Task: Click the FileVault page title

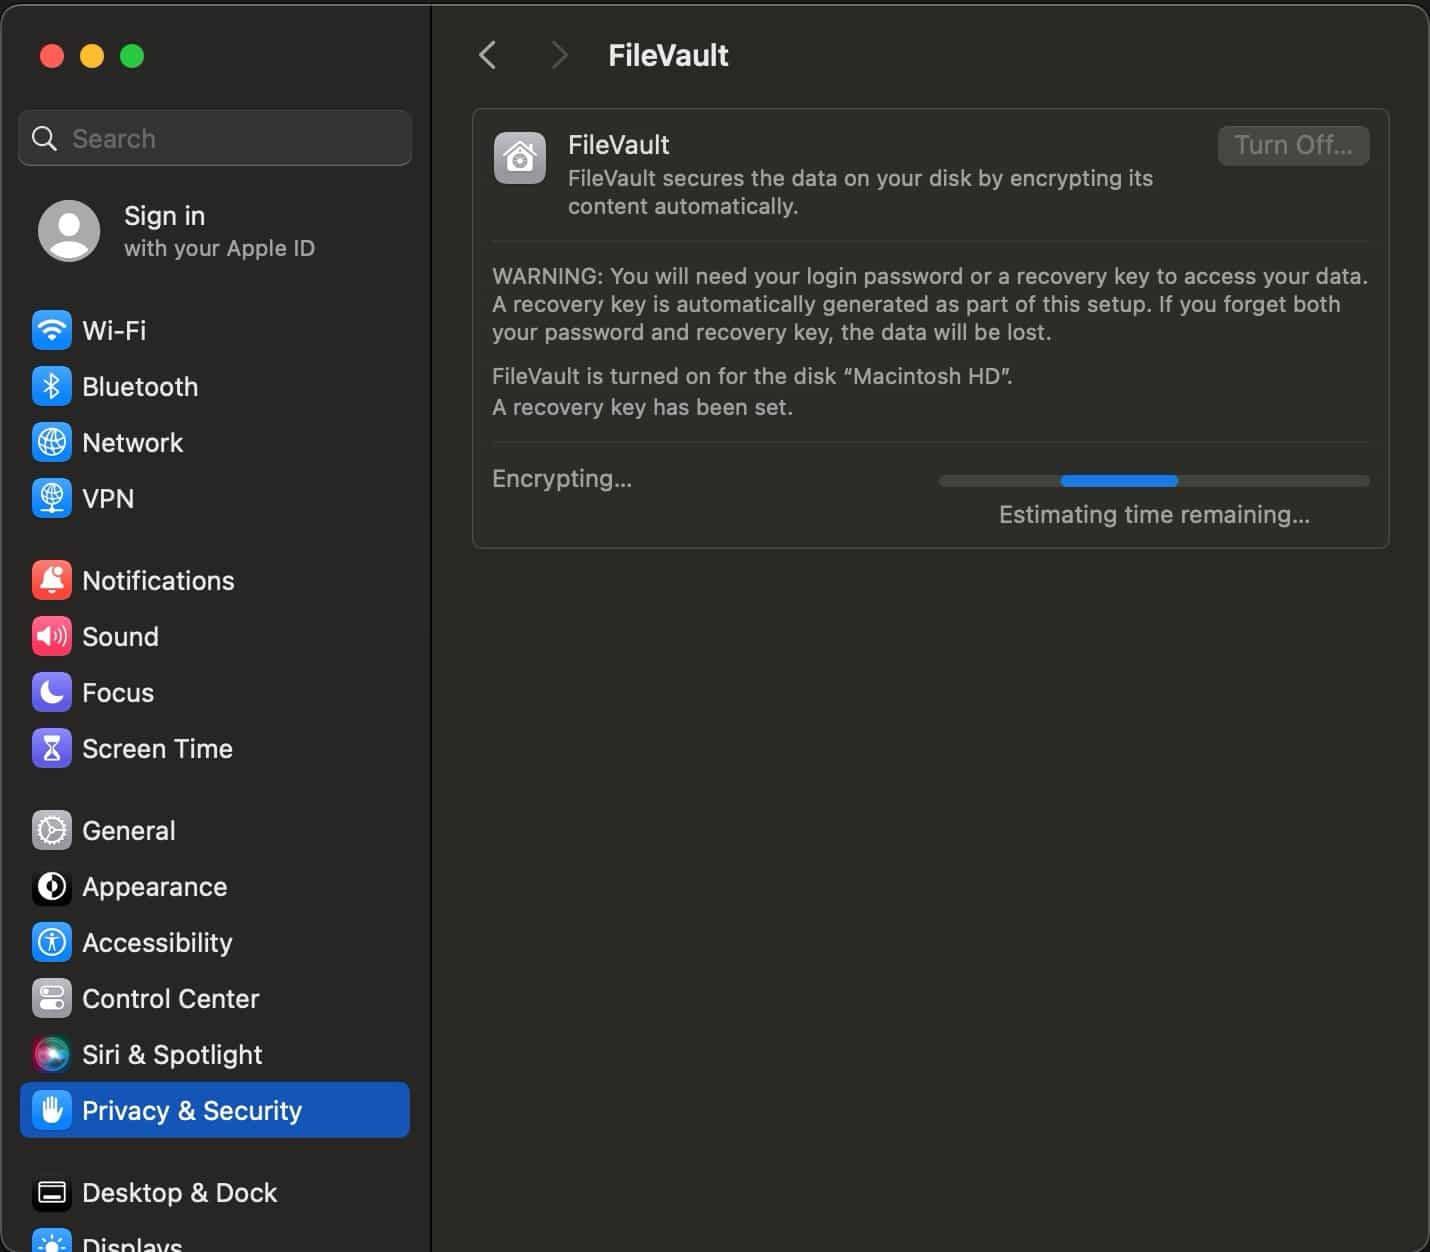Action: (x=668, y=55)
